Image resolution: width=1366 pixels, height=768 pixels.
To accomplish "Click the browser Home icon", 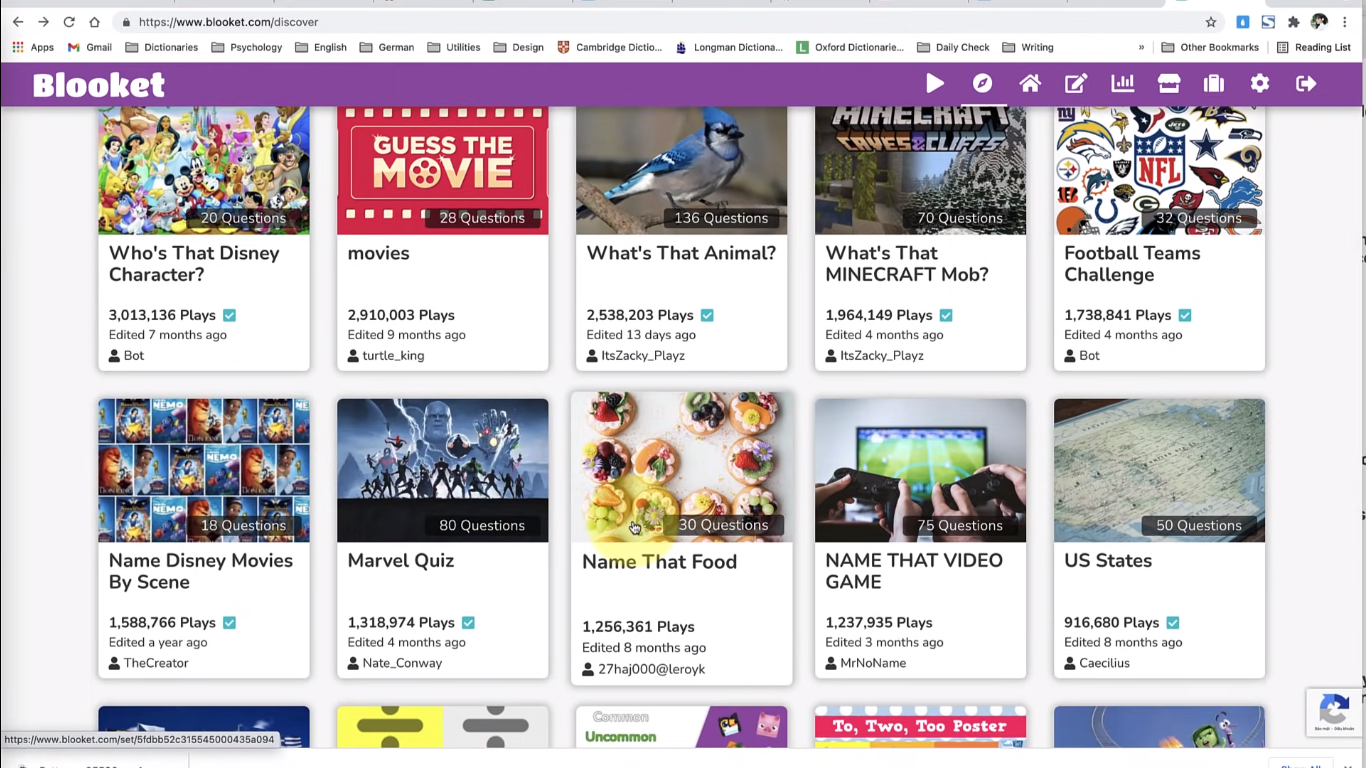I will (x=94, y=22).
